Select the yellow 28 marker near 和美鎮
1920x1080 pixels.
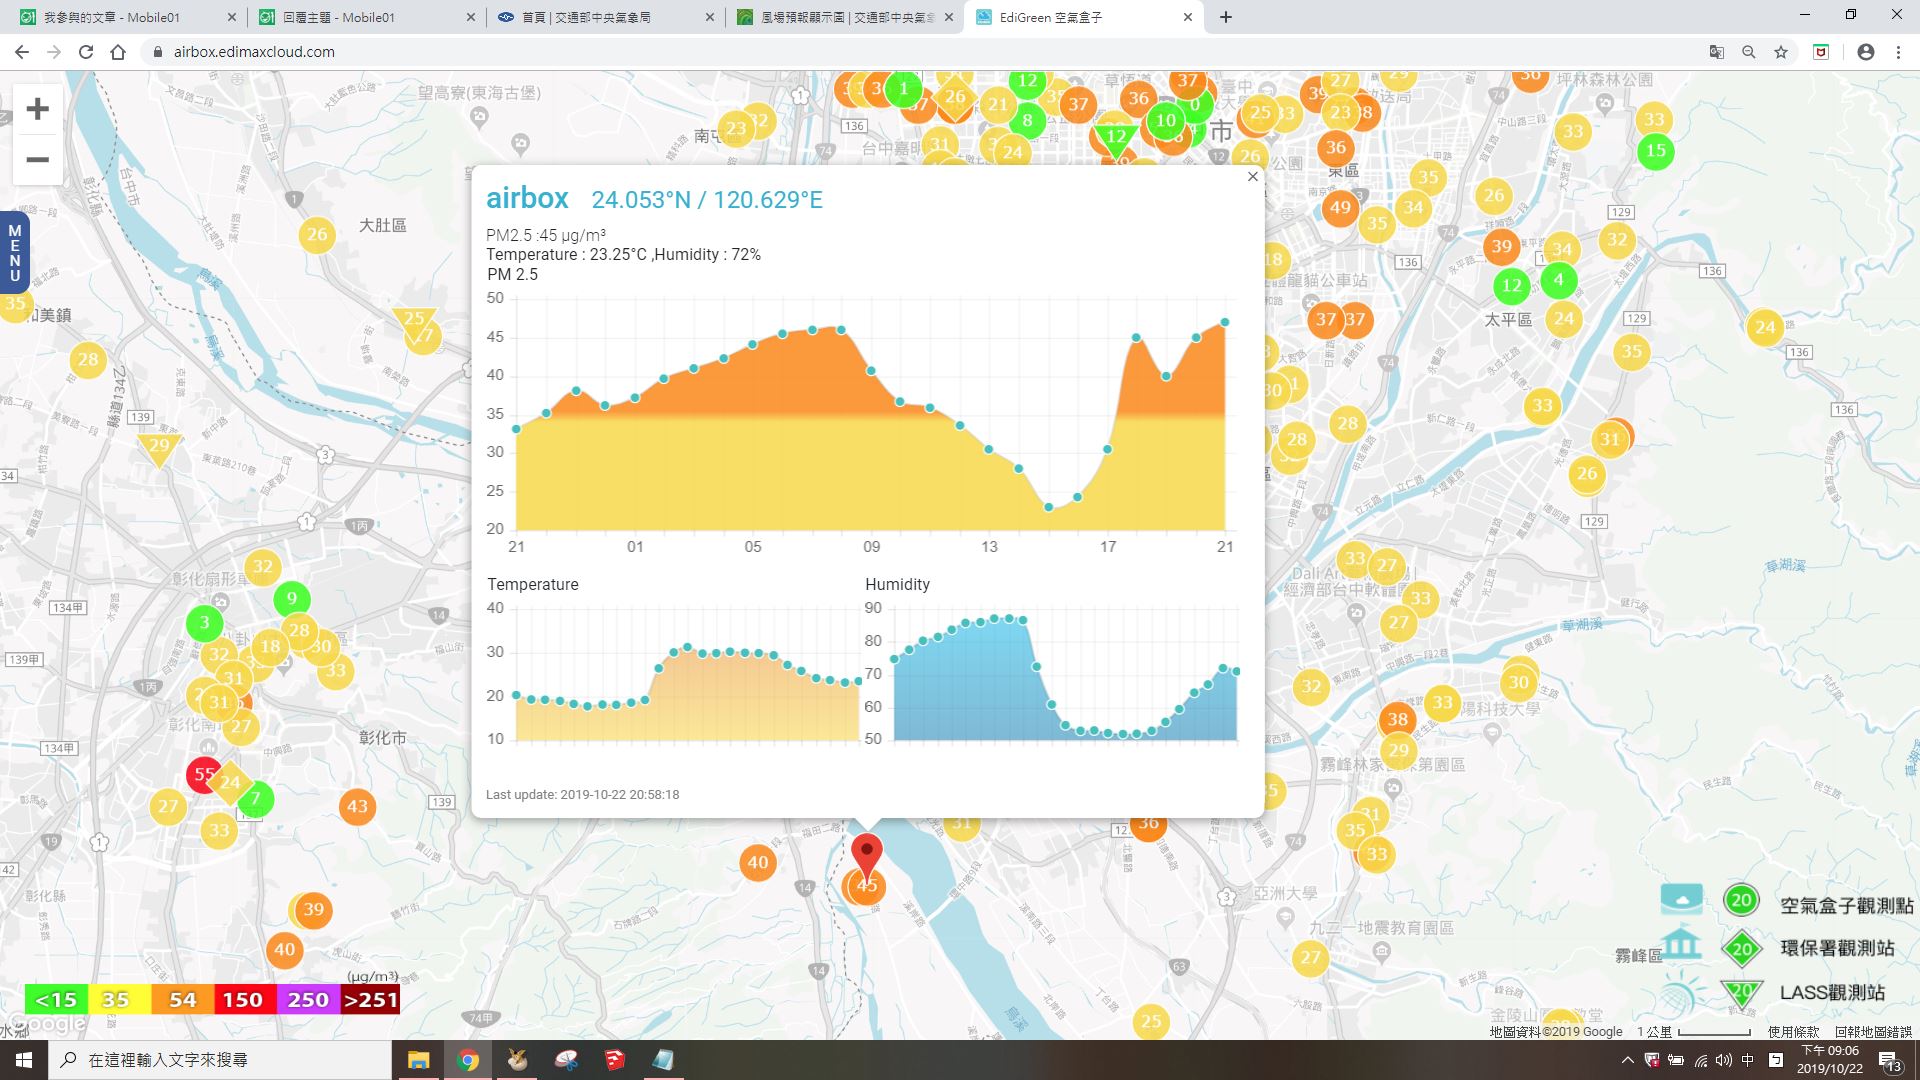click(x=88, y=360)
